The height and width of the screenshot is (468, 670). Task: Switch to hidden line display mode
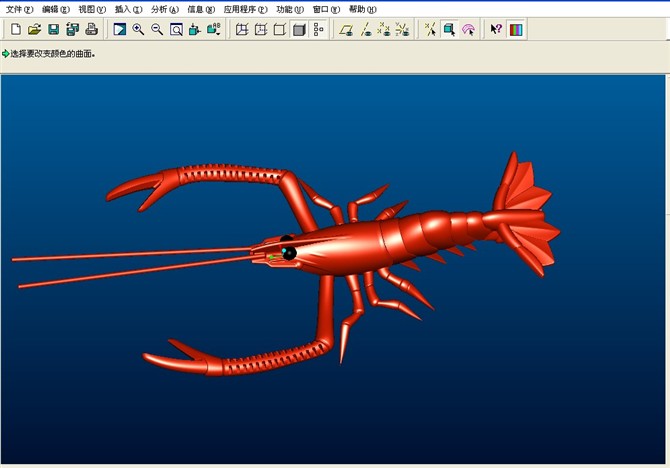tap(261, 30)
